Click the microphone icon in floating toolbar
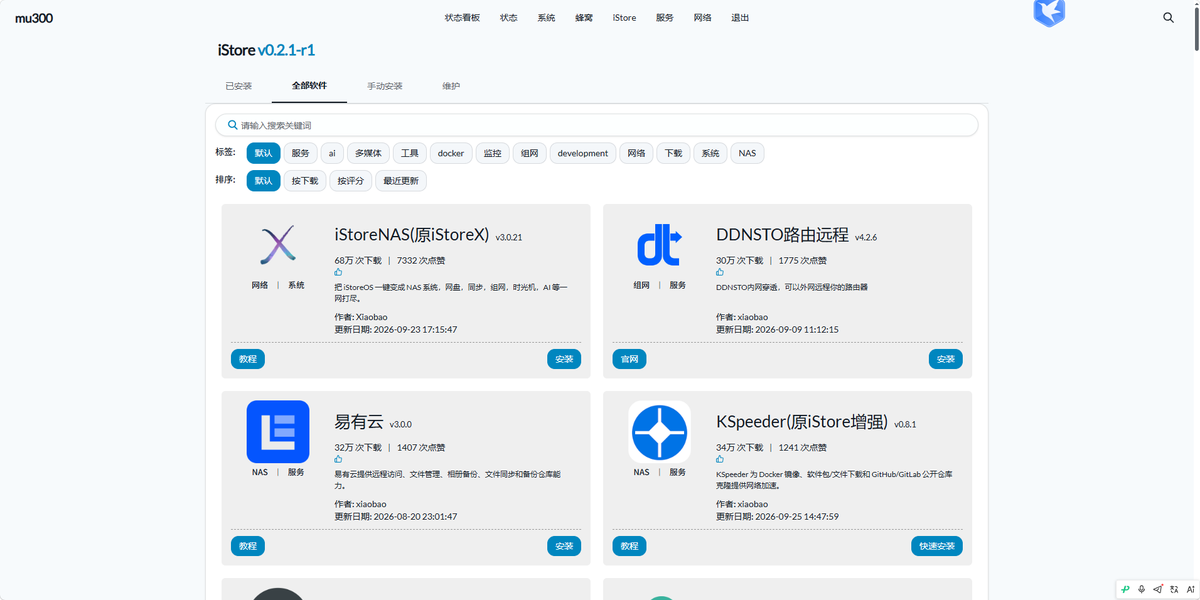Image resolution: width=1200 pixels, height=600 pixels. pyautogui.click(x=1141, y=589)
